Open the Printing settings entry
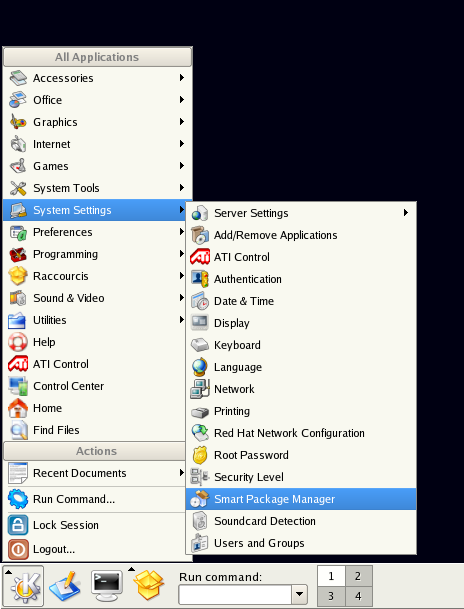Screen dimensions: 464x609 point(301,411)
